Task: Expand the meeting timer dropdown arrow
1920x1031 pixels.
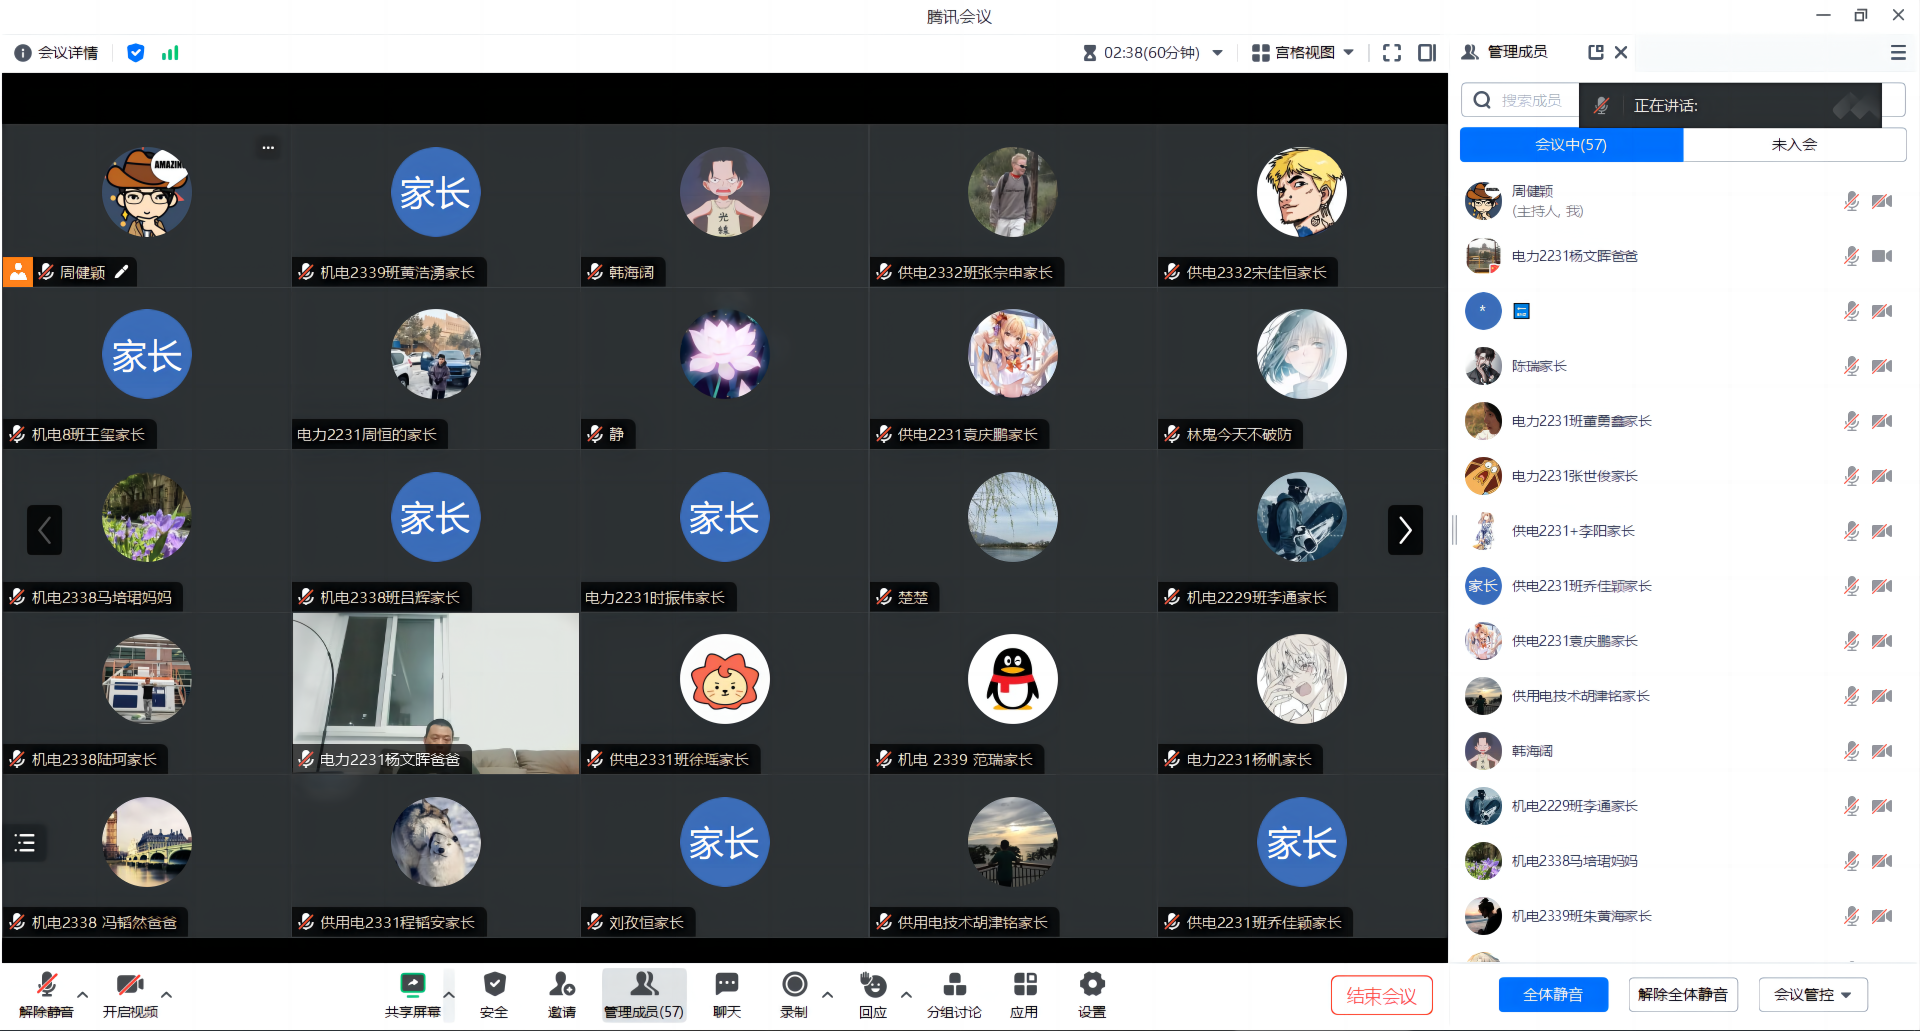Action: (1217, 53)
